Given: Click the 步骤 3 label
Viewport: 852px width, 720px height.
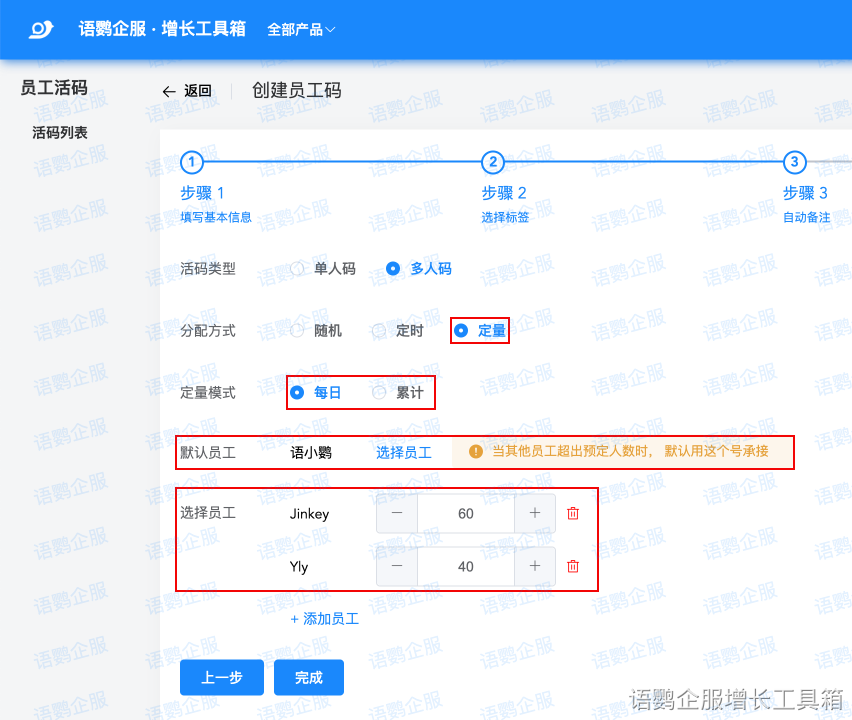Looking at the screenshot, I should point(805,193).
